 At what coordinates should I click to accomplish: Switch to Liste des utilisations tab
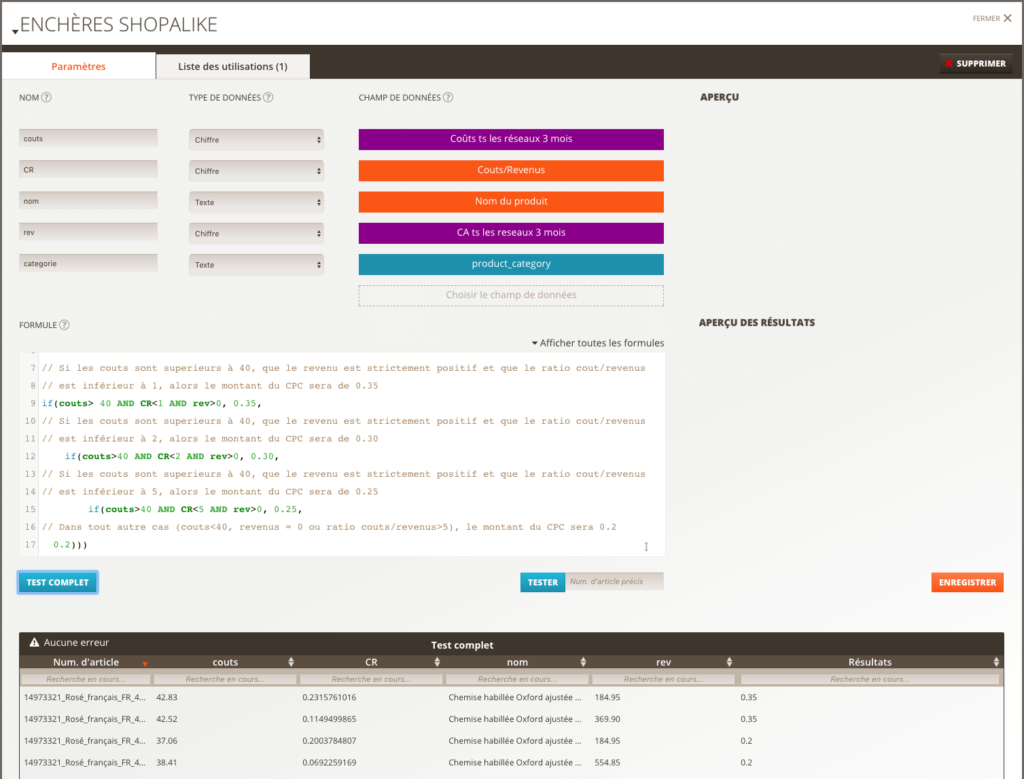click(x=232, y=67)
